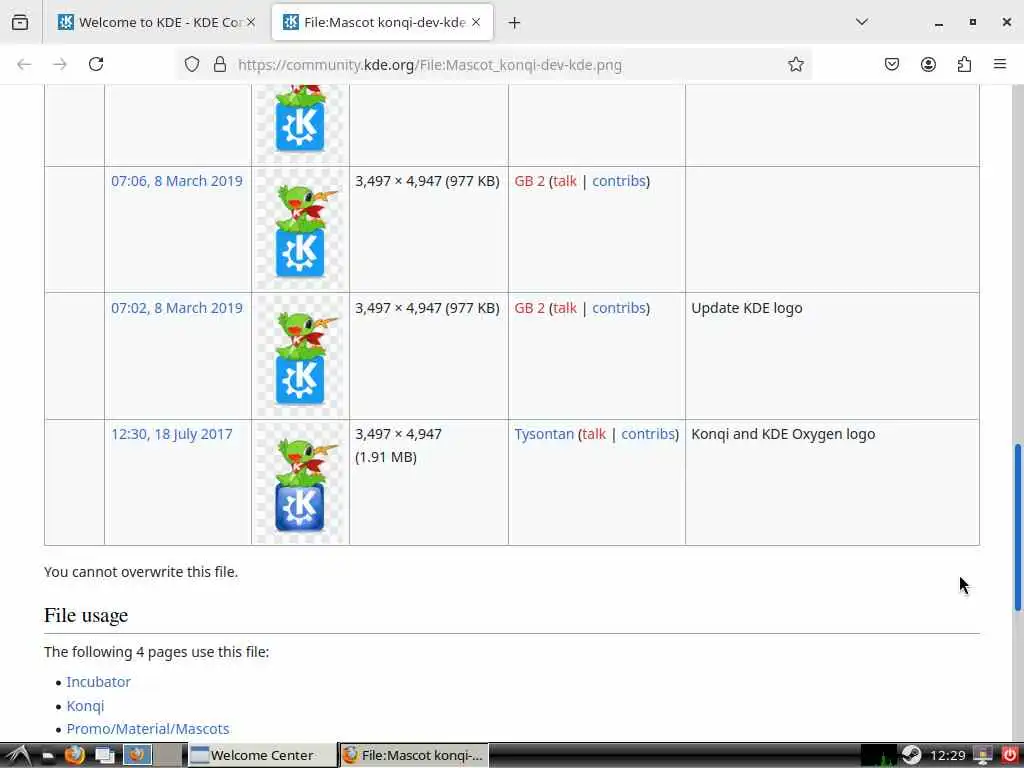This screenshot has width=1024, height=768.
Task: Click 'Konqi and KDE Oxygen logo' comment
Action: click(783, 434)
